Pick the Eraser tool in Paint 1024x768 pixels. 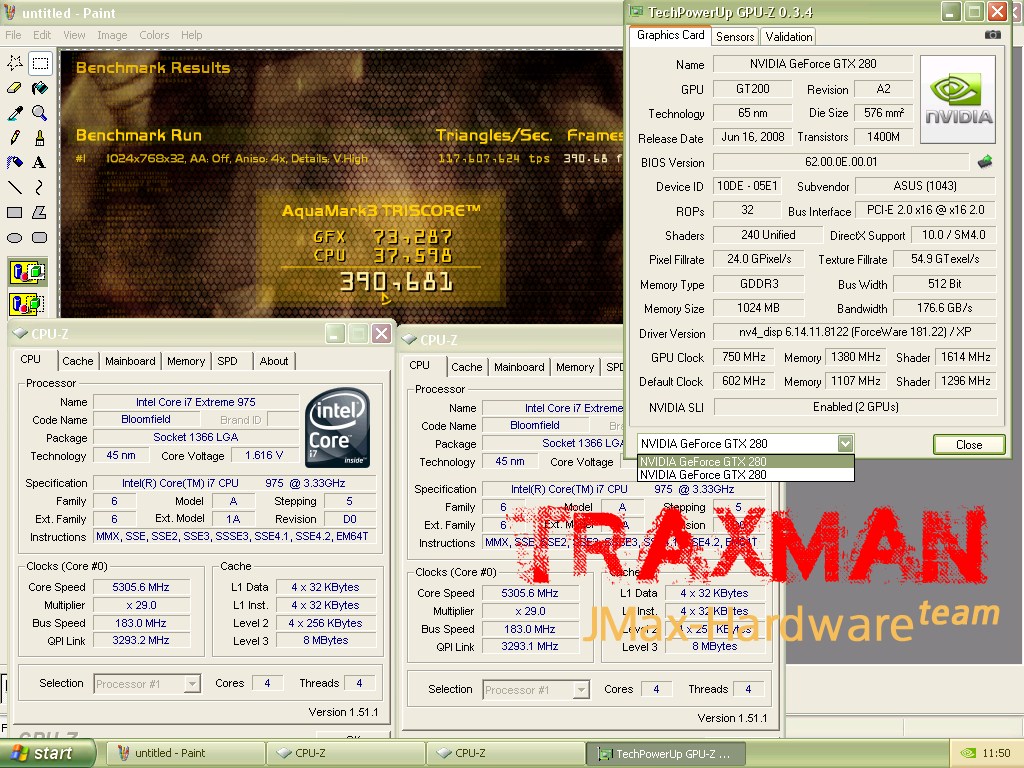coord(15,88)
